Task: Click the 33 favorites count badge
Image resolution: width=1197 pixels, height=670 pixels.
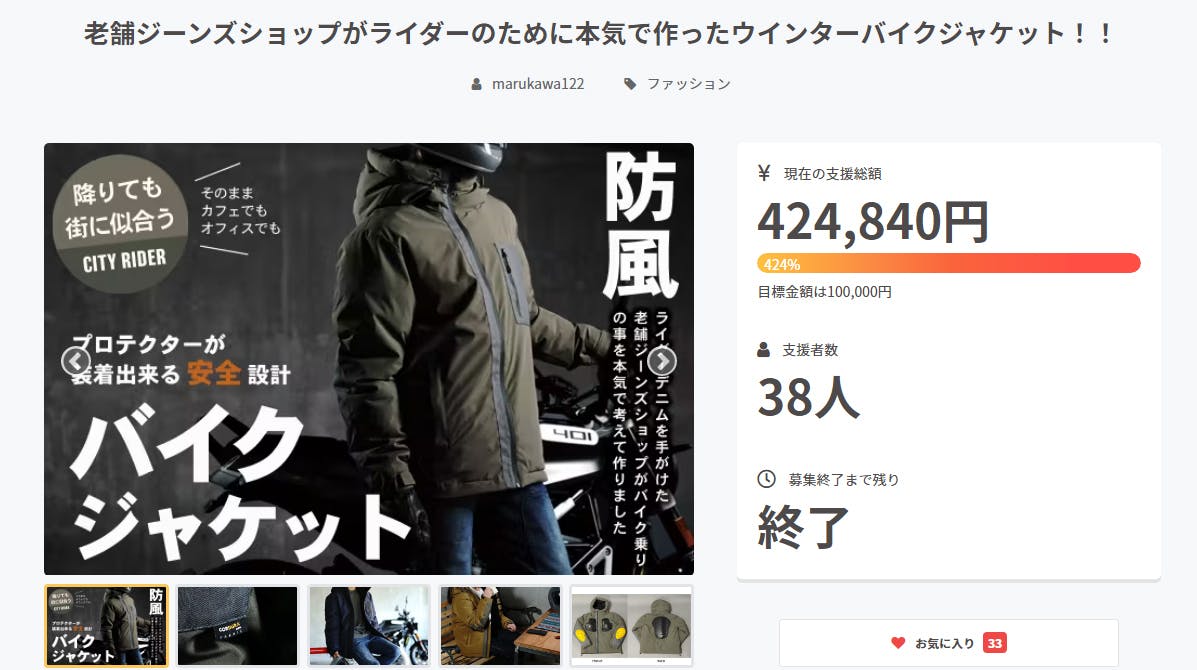Action: click(x=994, y=643)
